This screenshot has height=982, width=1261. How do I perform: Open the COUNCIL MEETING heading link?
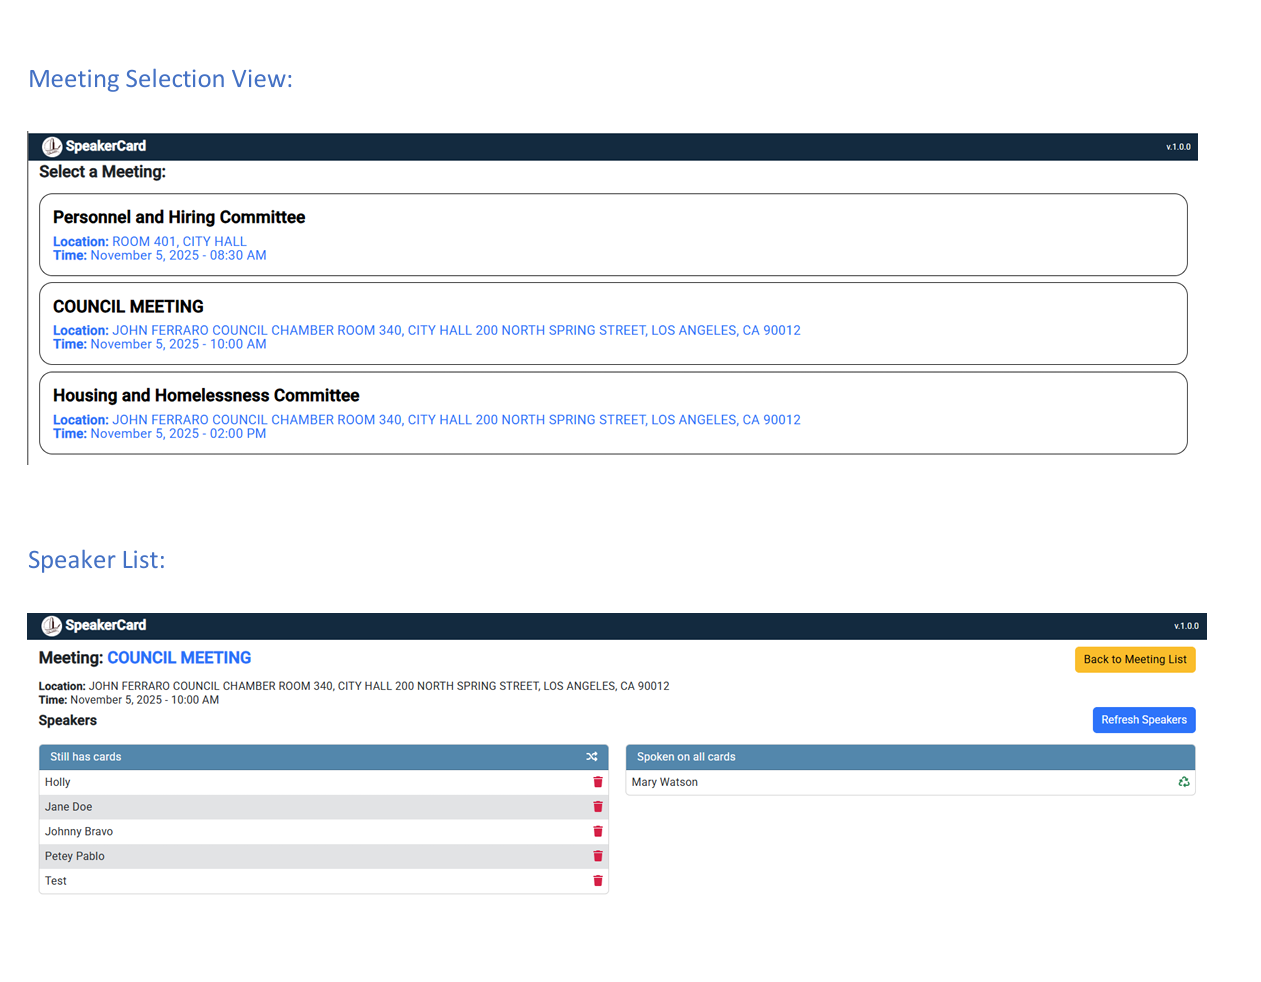point(179,658)
